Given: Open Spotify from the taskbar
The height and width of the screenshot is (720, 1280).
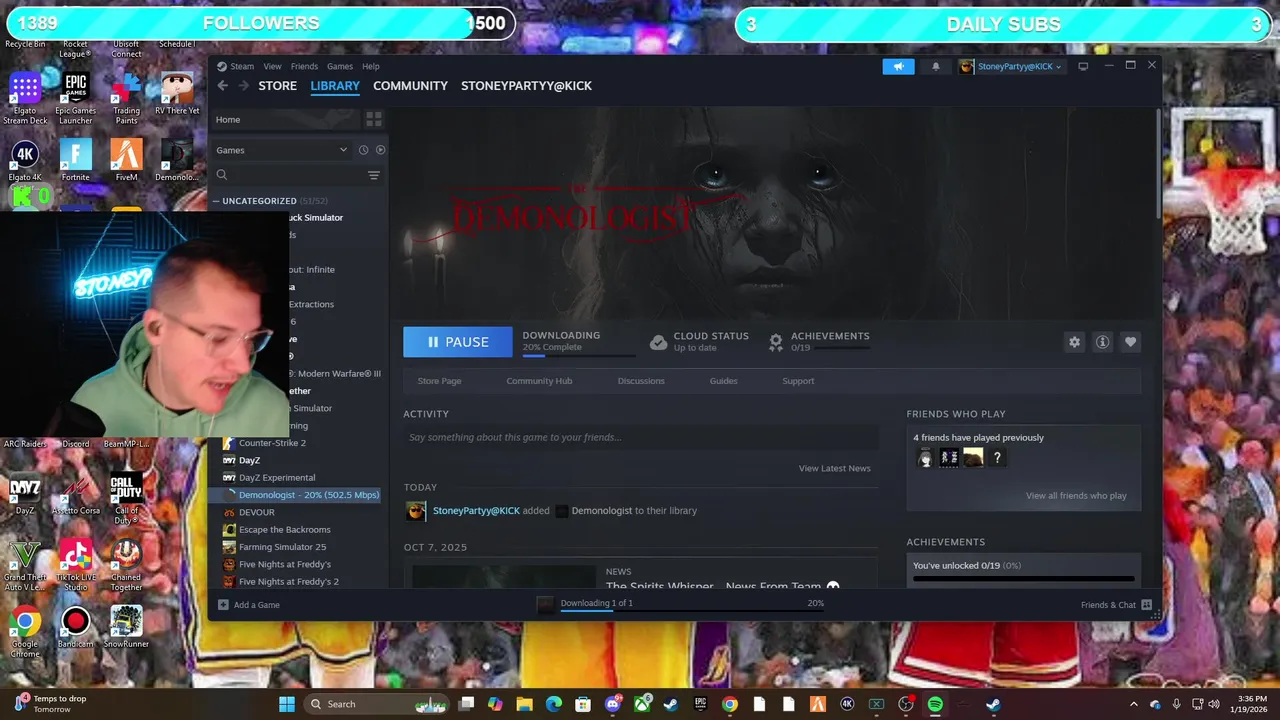Looking at the screenshot, I should [935, 704].
